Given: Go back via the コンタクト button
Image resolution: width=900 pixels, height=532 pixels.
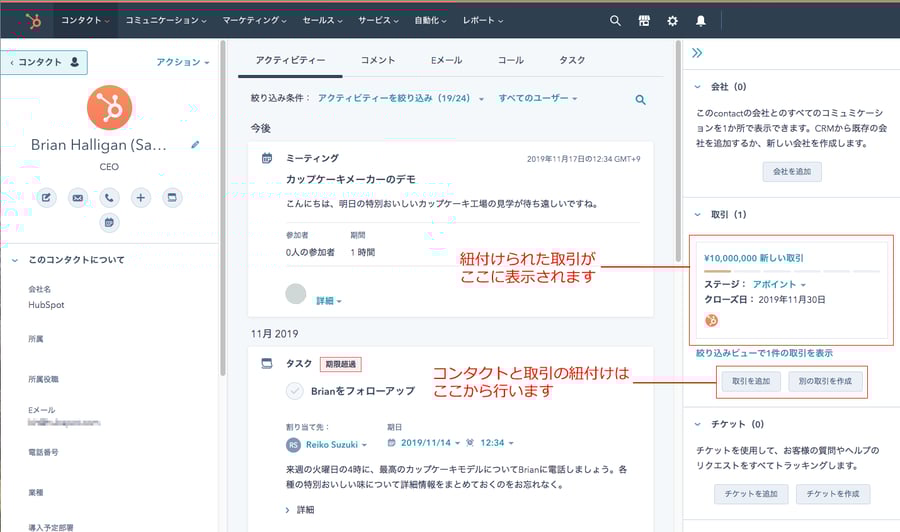Looking at the screenshot, I should click(44, 62).
